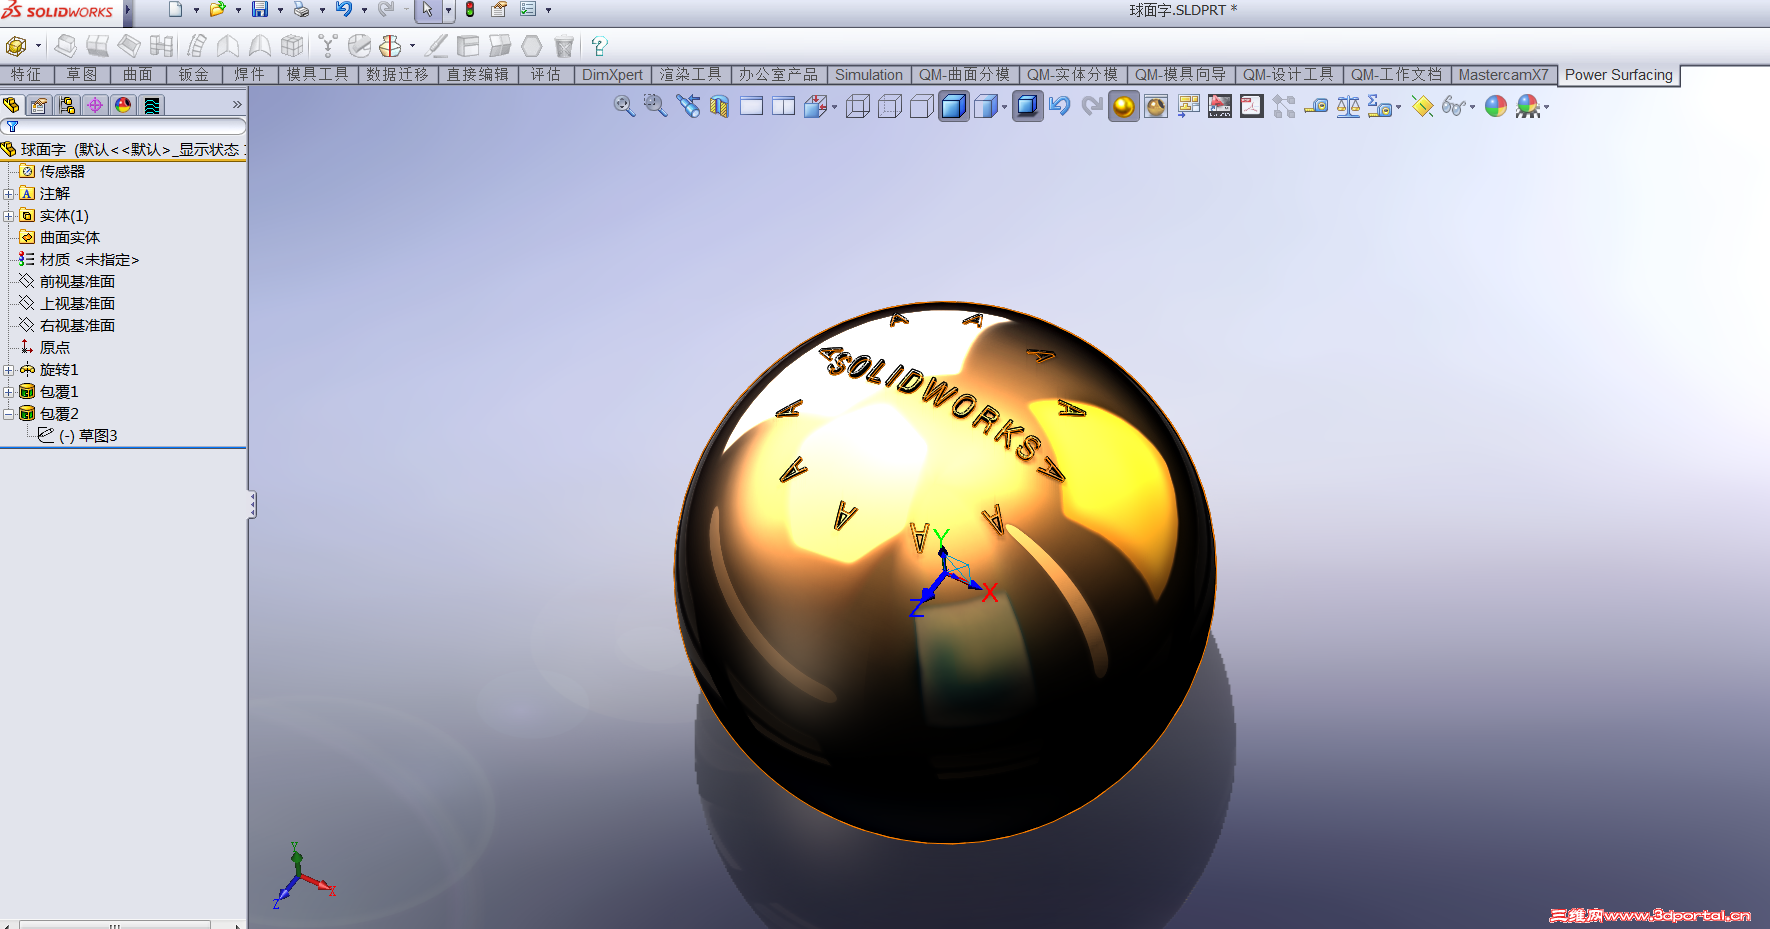Toggle the Shaded display style cube
The image size is (1770, 929).
click(x=986, y=106)
